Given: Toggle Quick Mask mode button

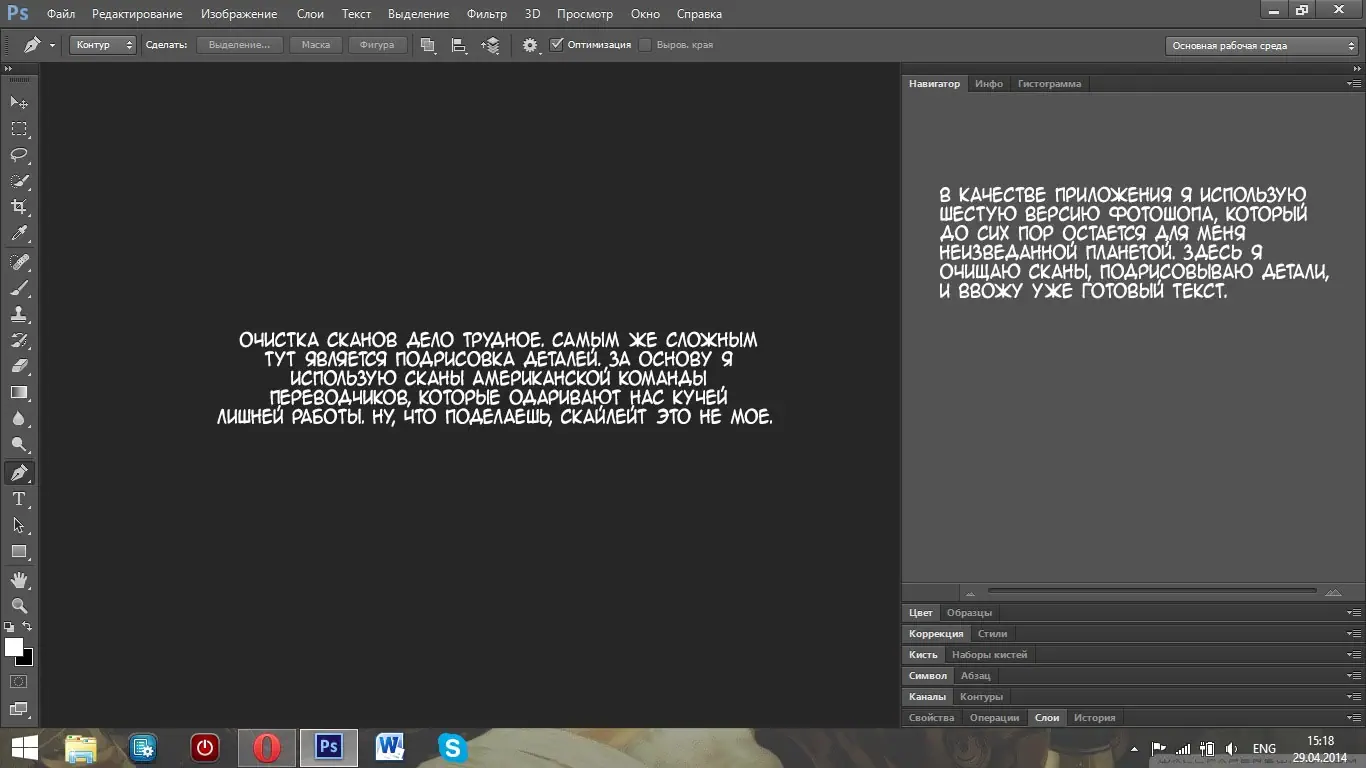Looking at the screenshot, I should pos(19,682).
